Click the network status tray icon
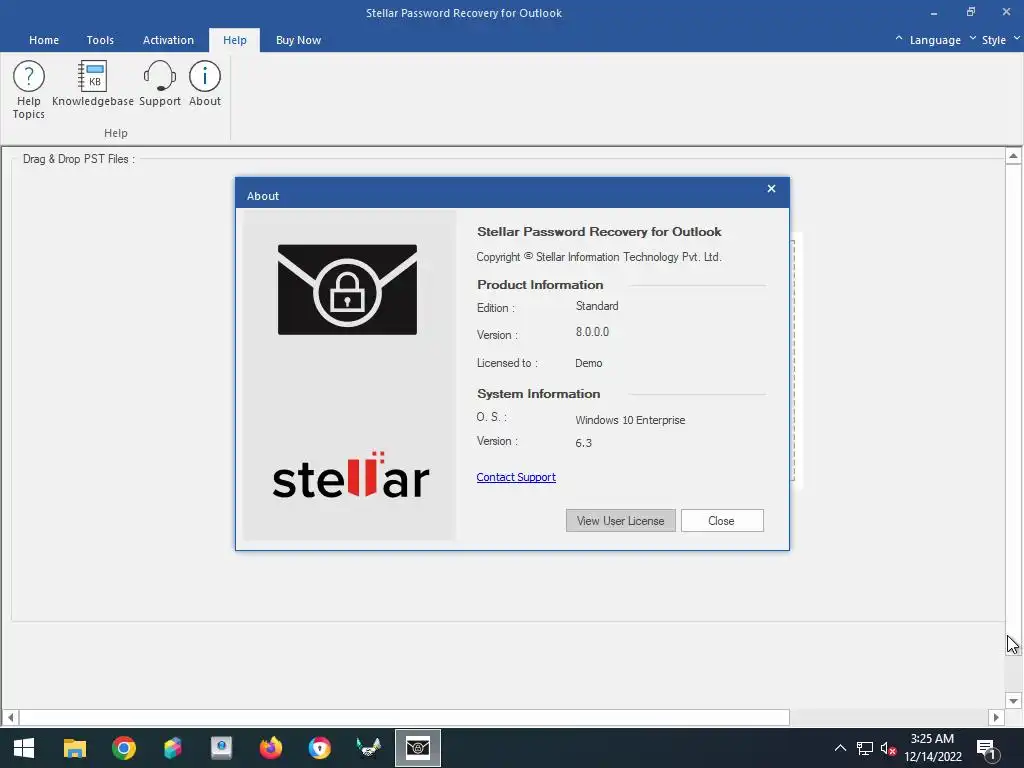The width and height of the screenshot is (1024, 768). click(865, 748)
